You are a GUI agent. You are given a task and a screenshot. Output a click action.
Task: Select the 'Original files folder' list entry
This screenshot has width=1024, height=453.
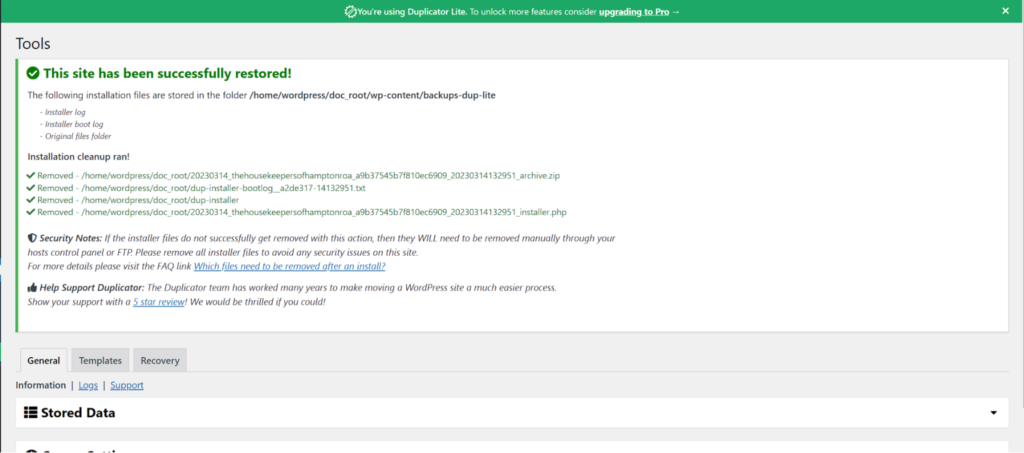[x=76, y=136]
